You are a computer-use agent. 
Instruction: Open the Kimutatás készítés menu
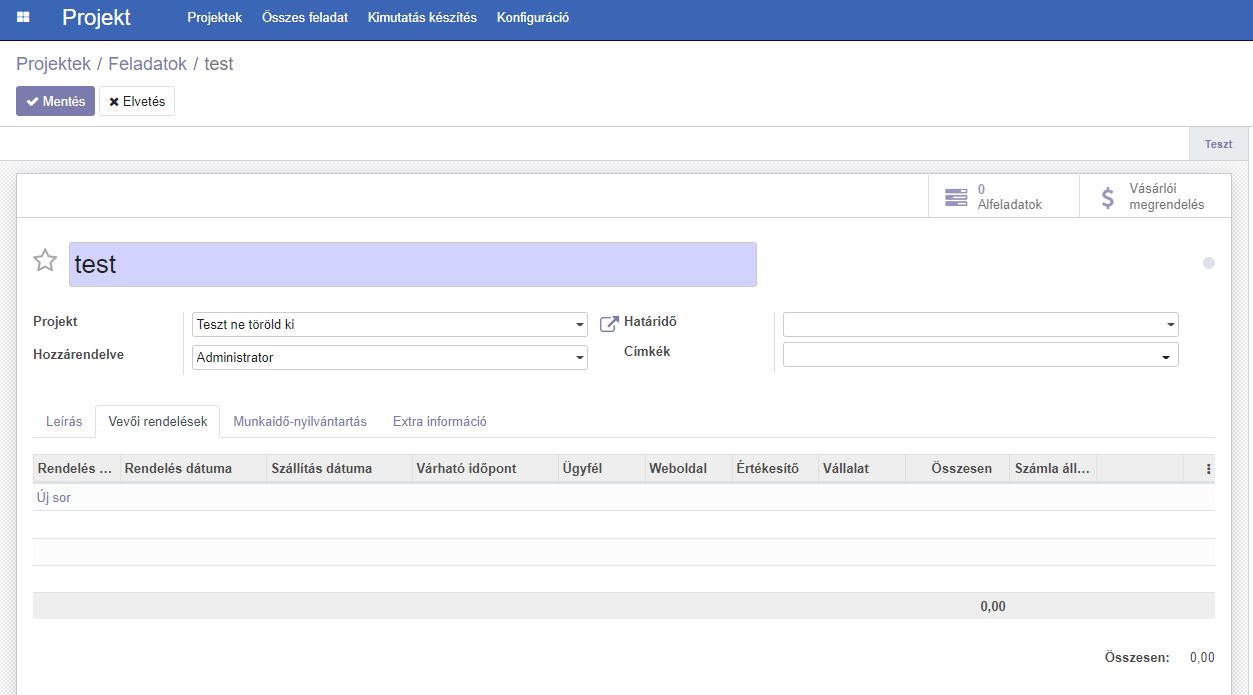[x=422, y=18]
